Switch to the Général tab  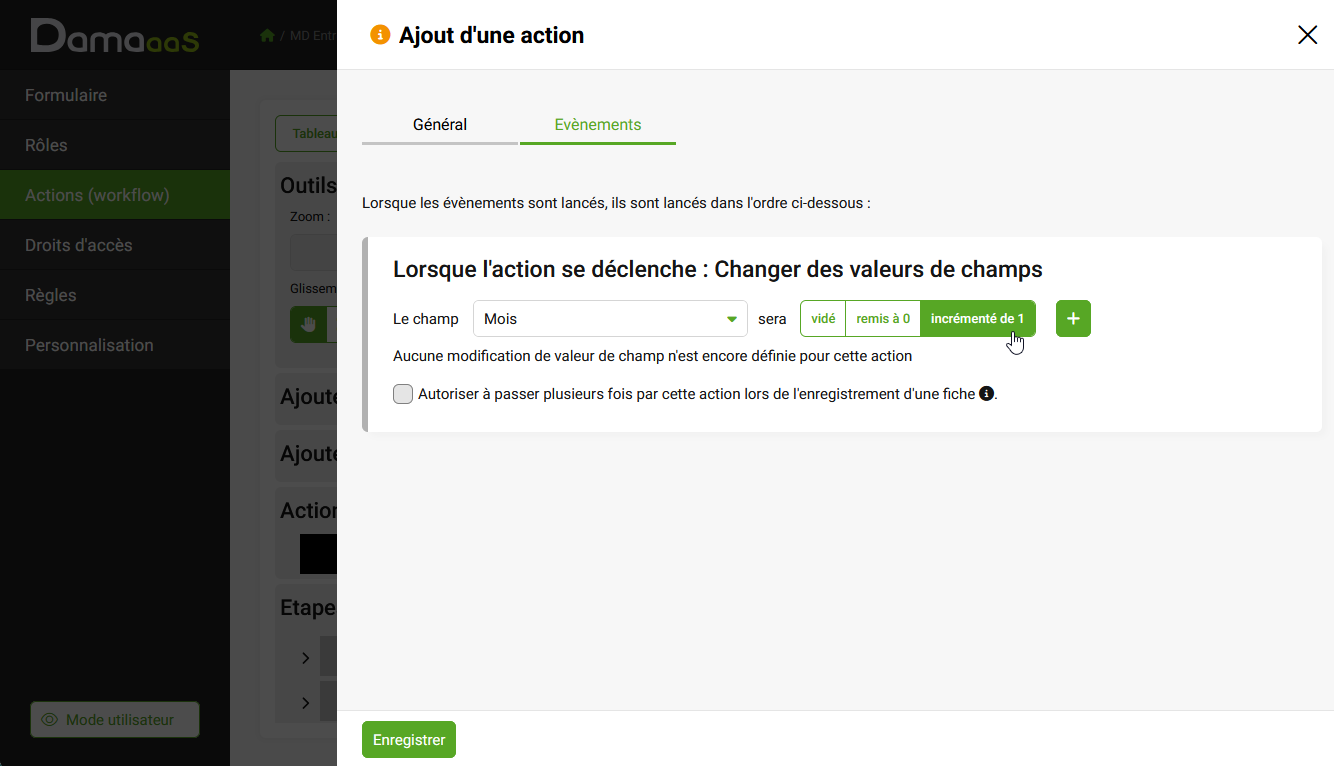coord(440,125)
